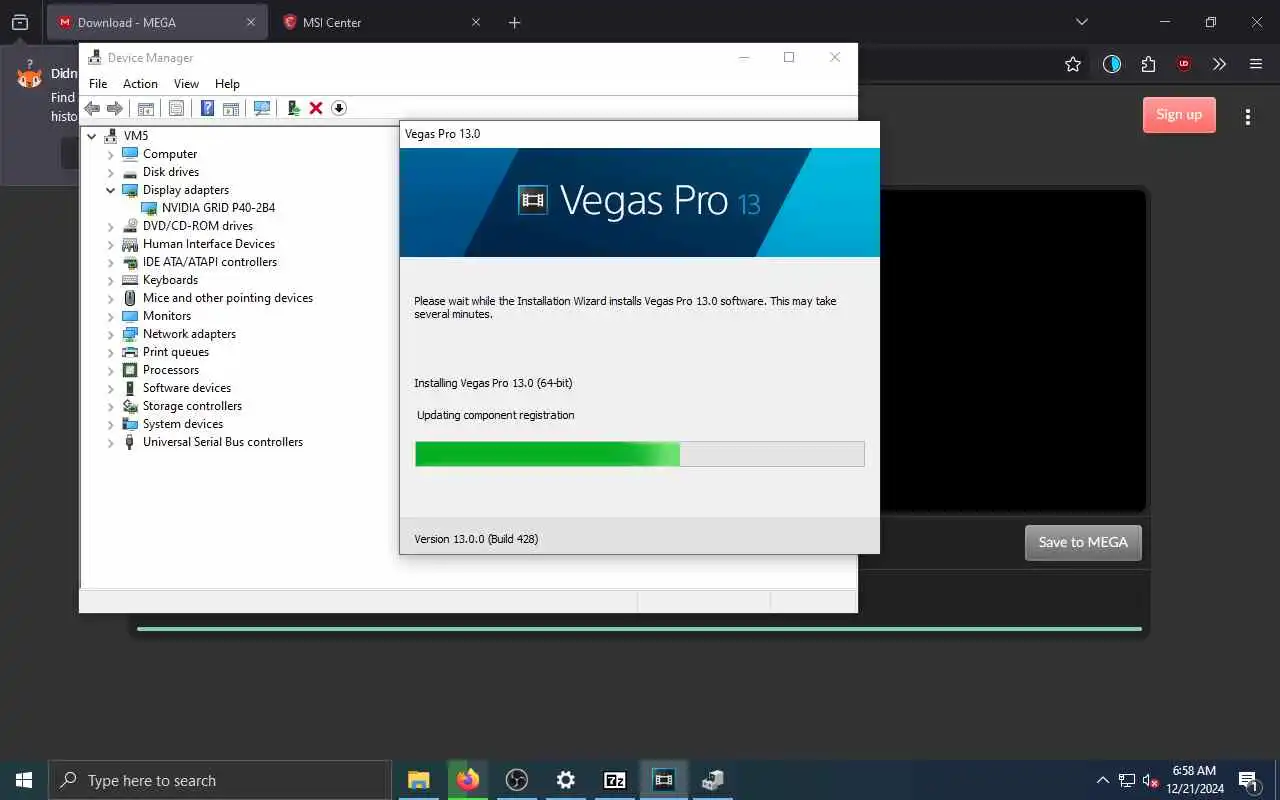Collapse the Display adapters category

pyautogui.click(x=111, y=190)
